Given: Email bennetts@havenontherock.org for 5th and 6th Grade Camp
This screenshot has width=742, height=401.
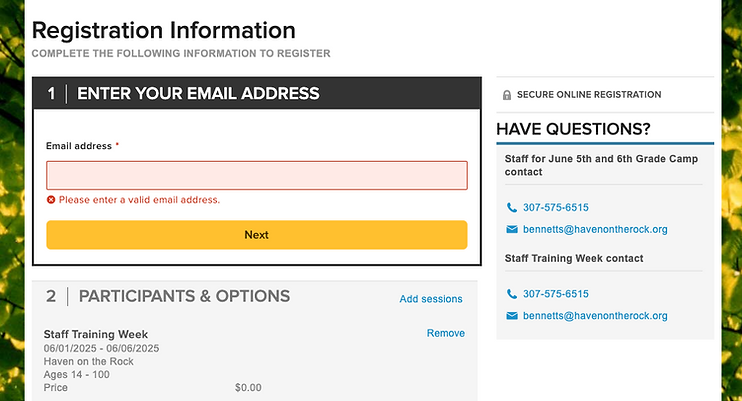Looking at the screenshot, I should point(595,230).
